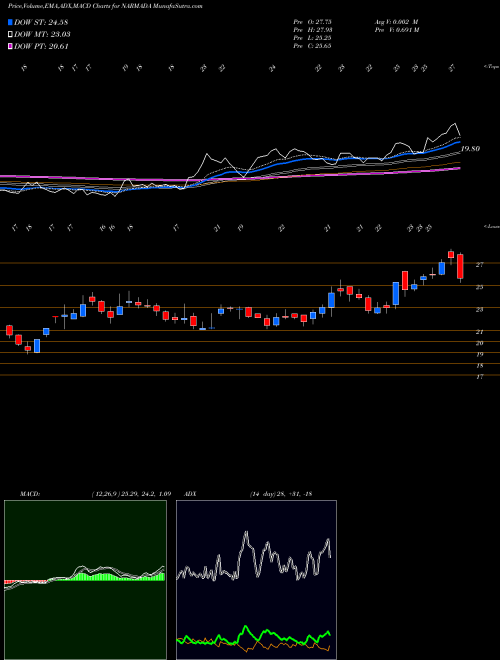This screenshot has height=660, width=500.
Task: Click the 17 price axis label
Action: [479, 377]
